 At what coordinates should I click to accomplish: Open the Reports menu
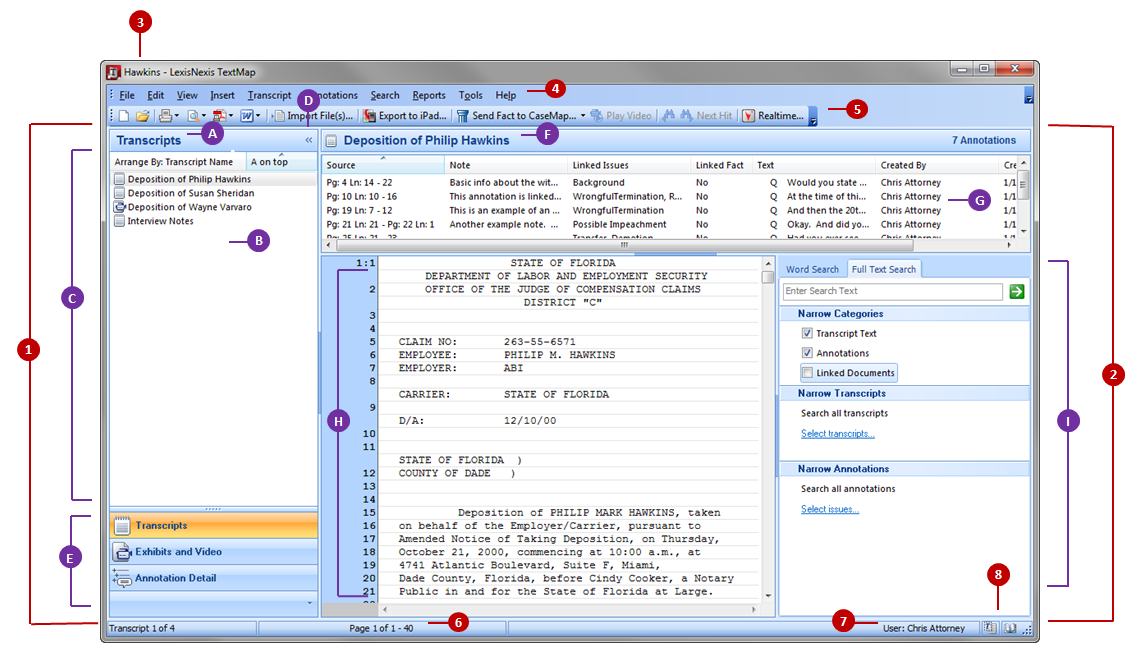(429, 96)
